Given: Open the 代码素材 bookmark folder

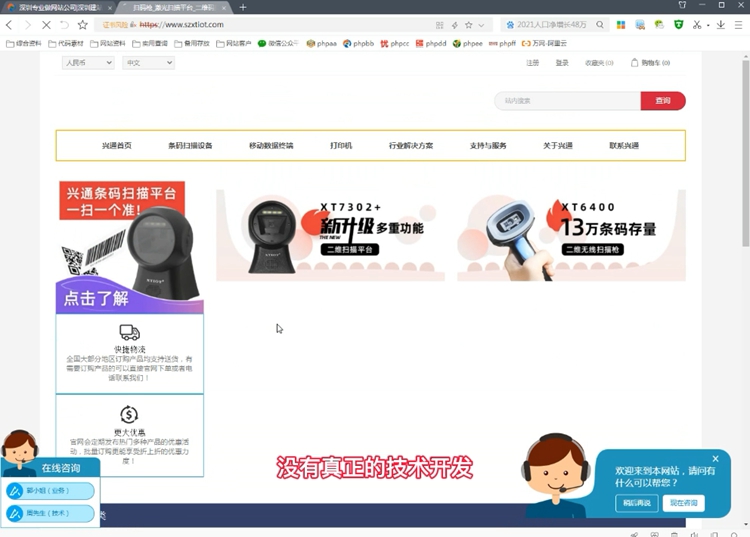Looking at the screenshot, I should (x=66, y=44).
